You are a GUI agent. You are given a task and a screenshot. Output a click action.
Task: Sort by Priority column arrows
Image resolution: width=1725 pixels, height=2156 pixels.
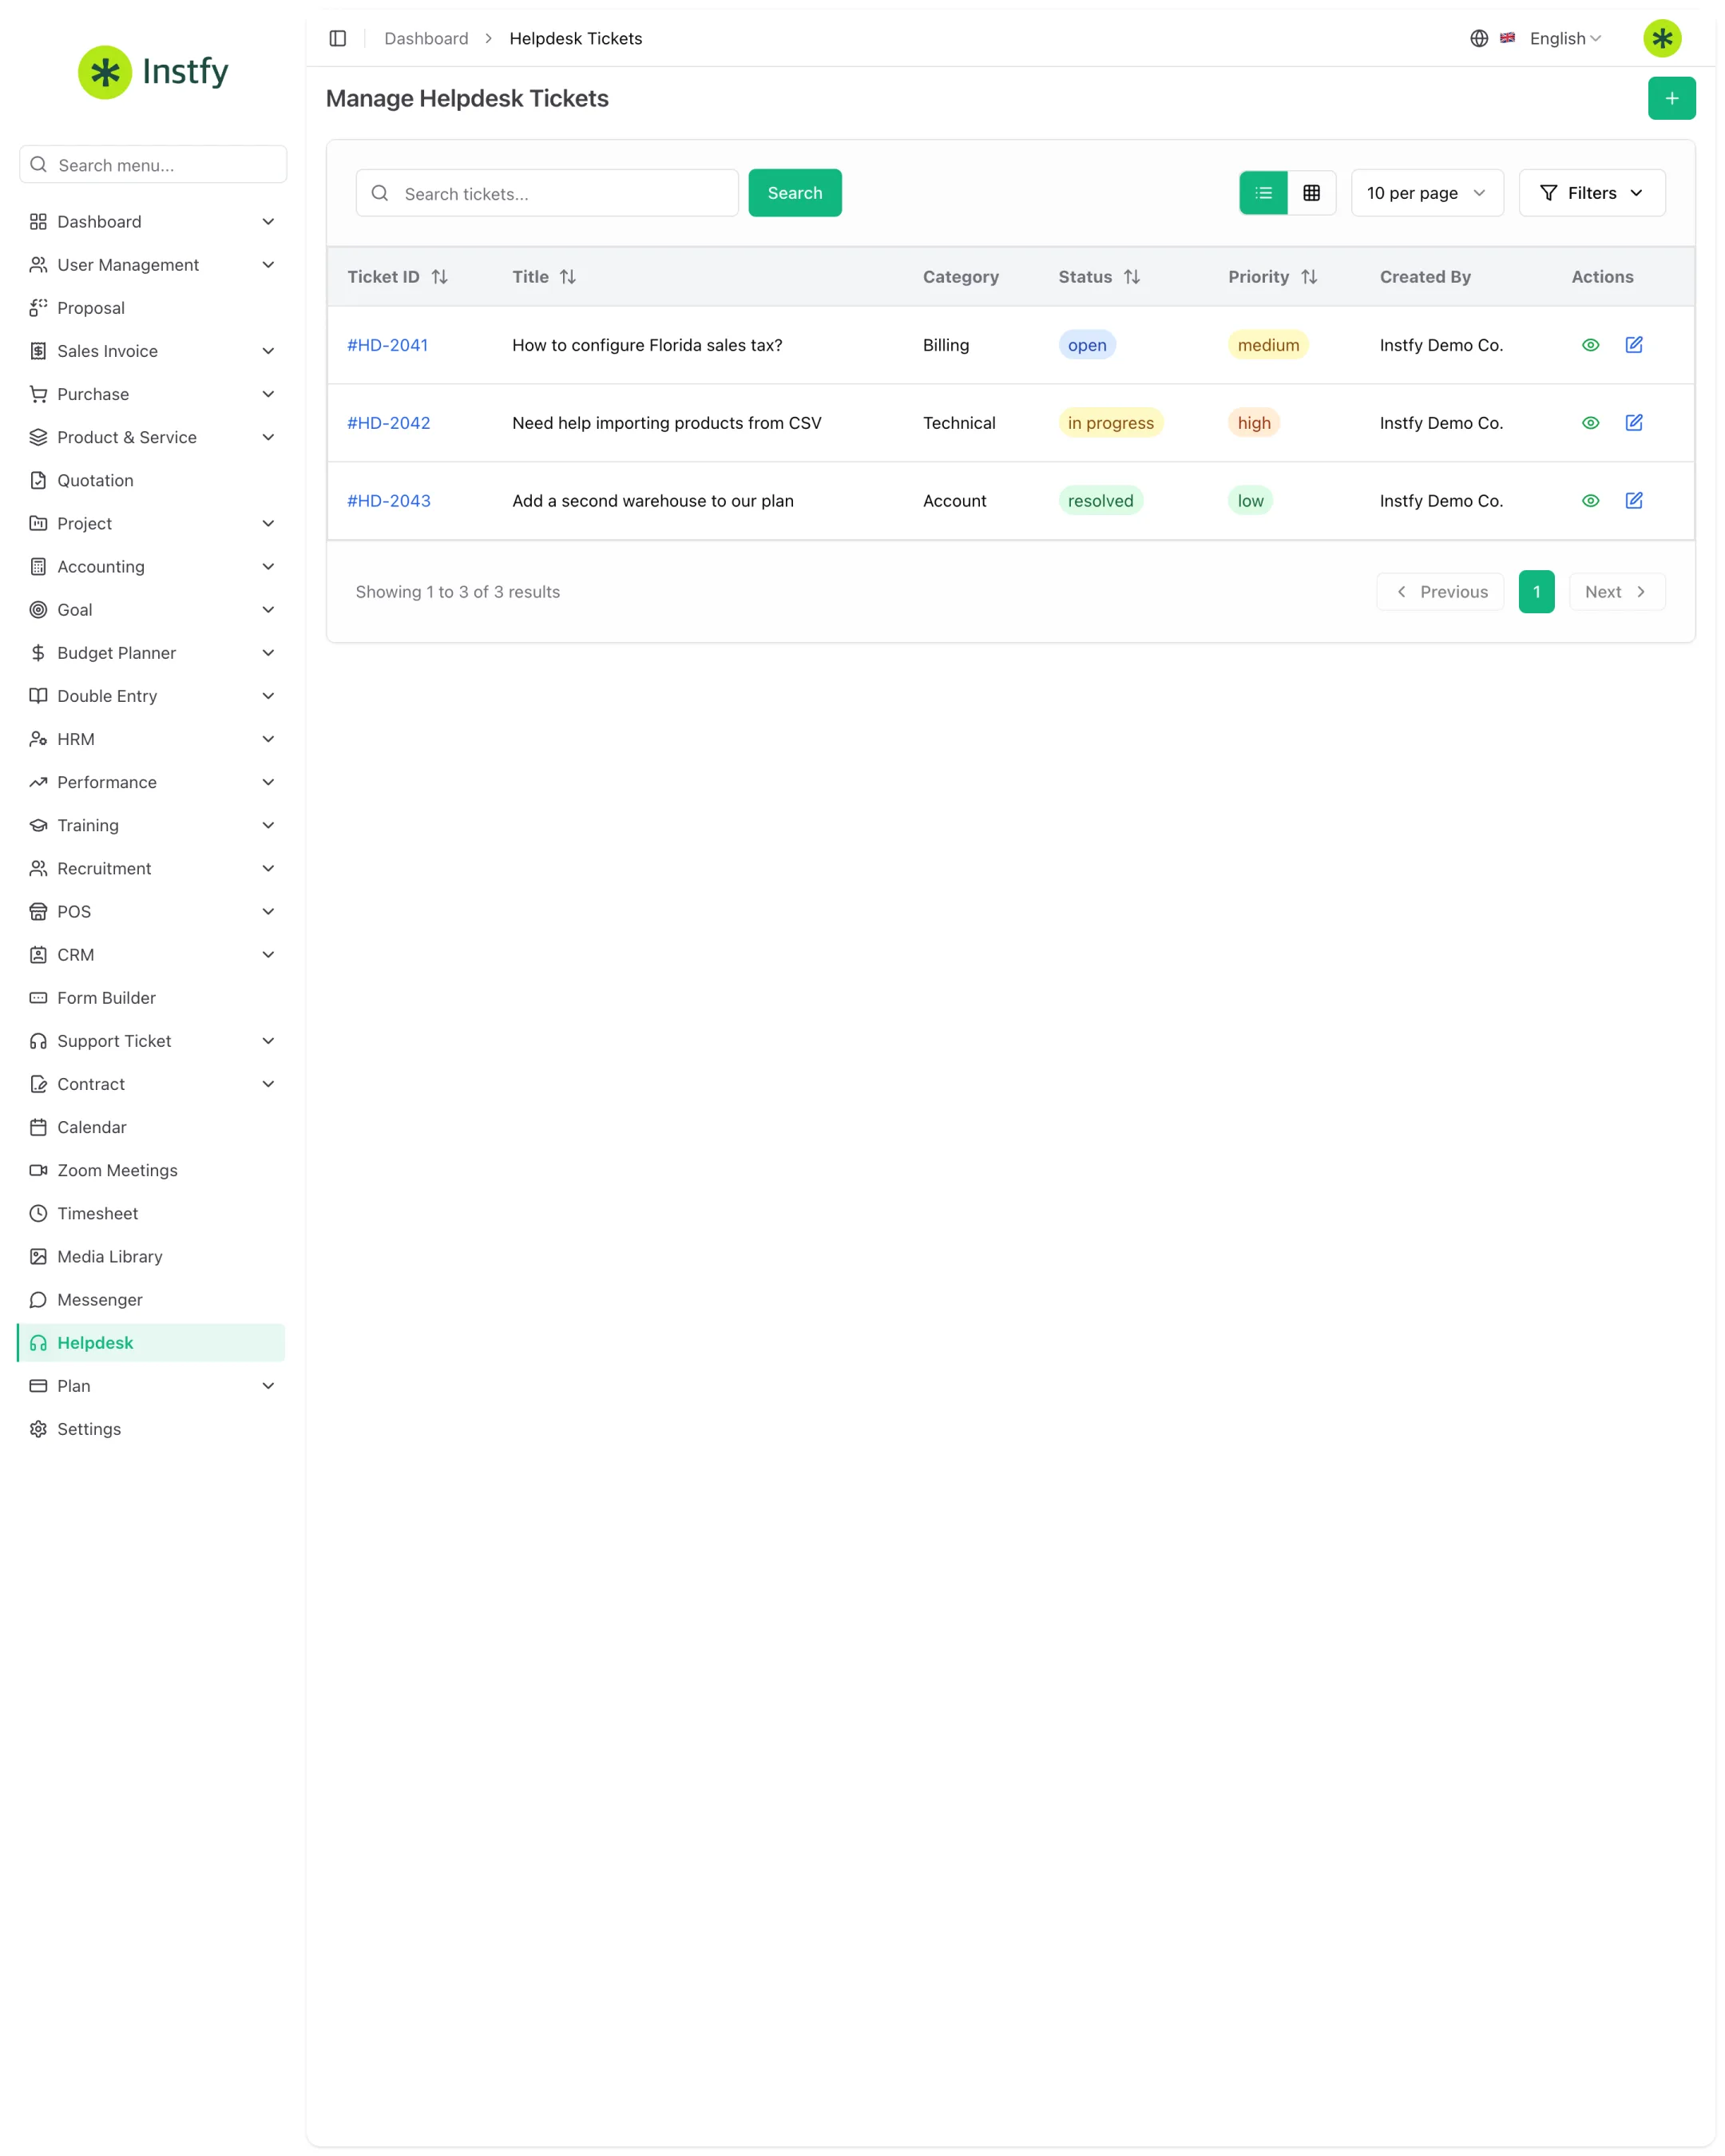click(x=1308, y=277)
